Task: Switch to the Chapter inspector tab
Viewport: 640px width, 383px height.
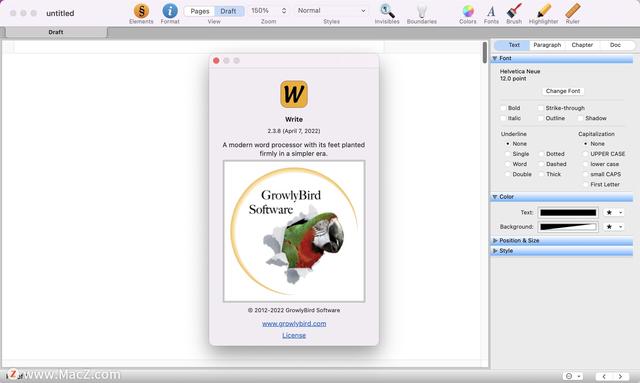Action: point(582,45)
